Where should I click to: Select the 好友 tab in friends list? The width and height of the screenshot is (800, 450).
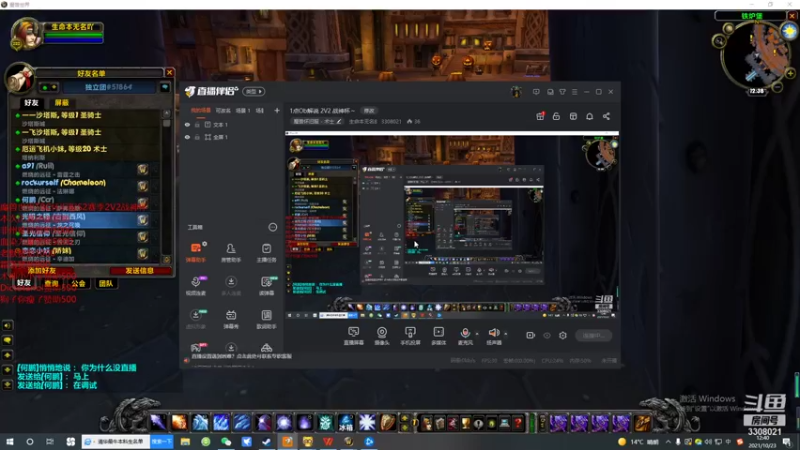coord(31,103)
